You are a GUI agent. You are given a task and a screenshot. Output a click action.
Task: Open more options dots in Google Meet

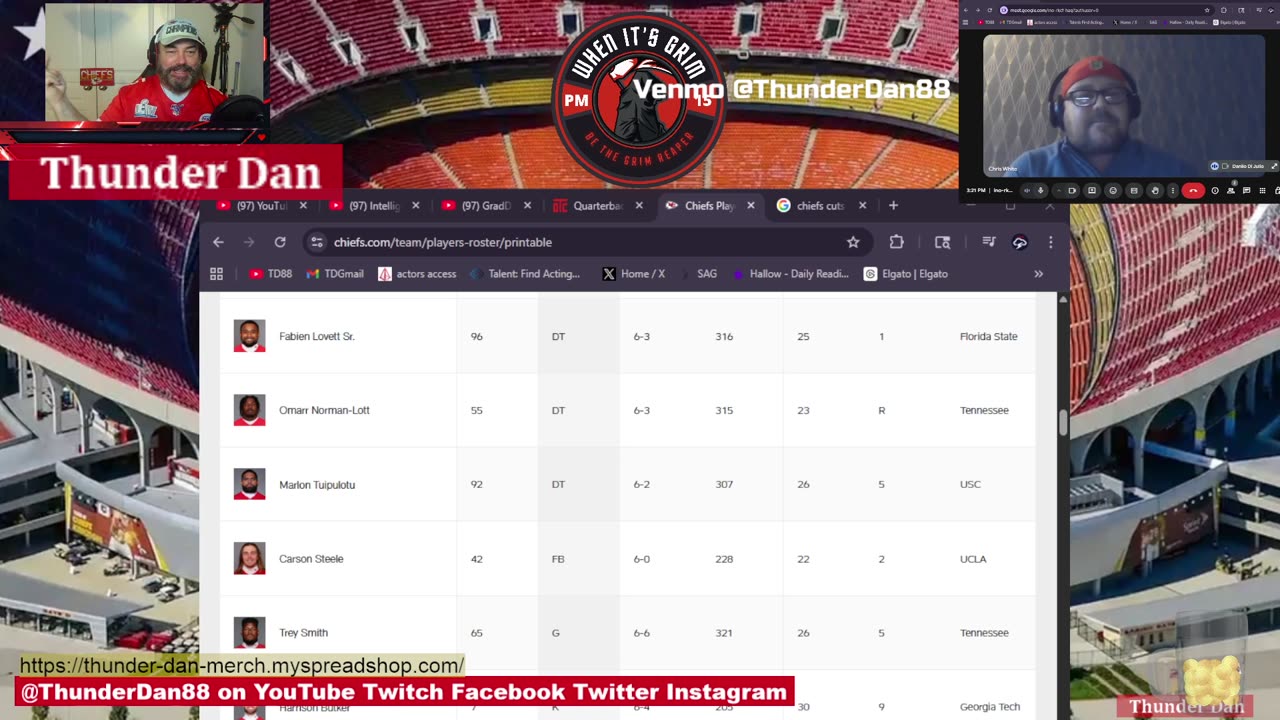coord(1173,190)
